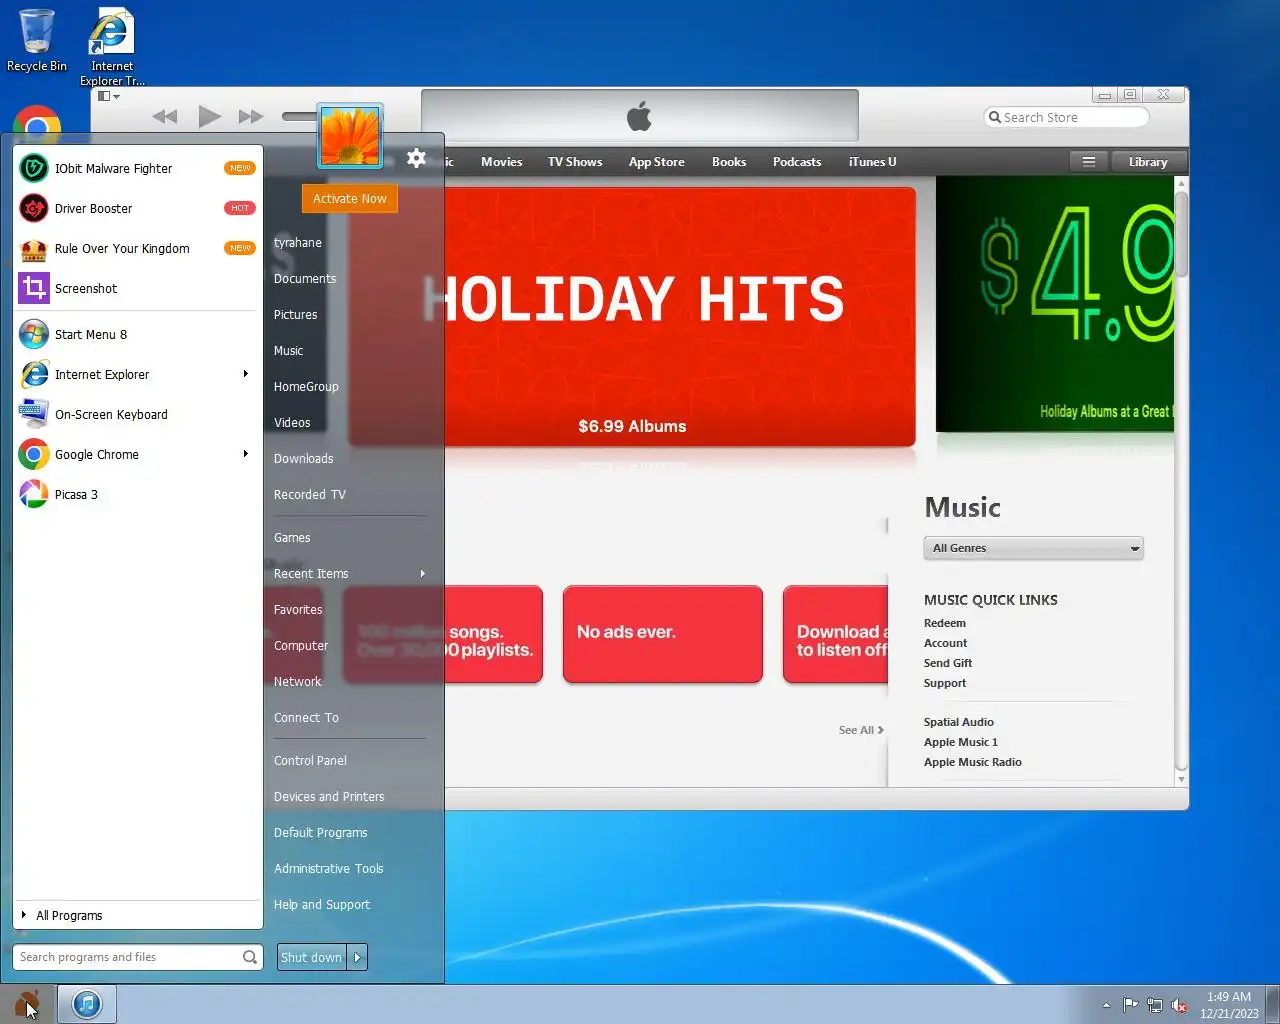The width and height of the screenshot is (1280, 1024).
Task: Open Shut down options arrow
Action: tap(357, 957)
